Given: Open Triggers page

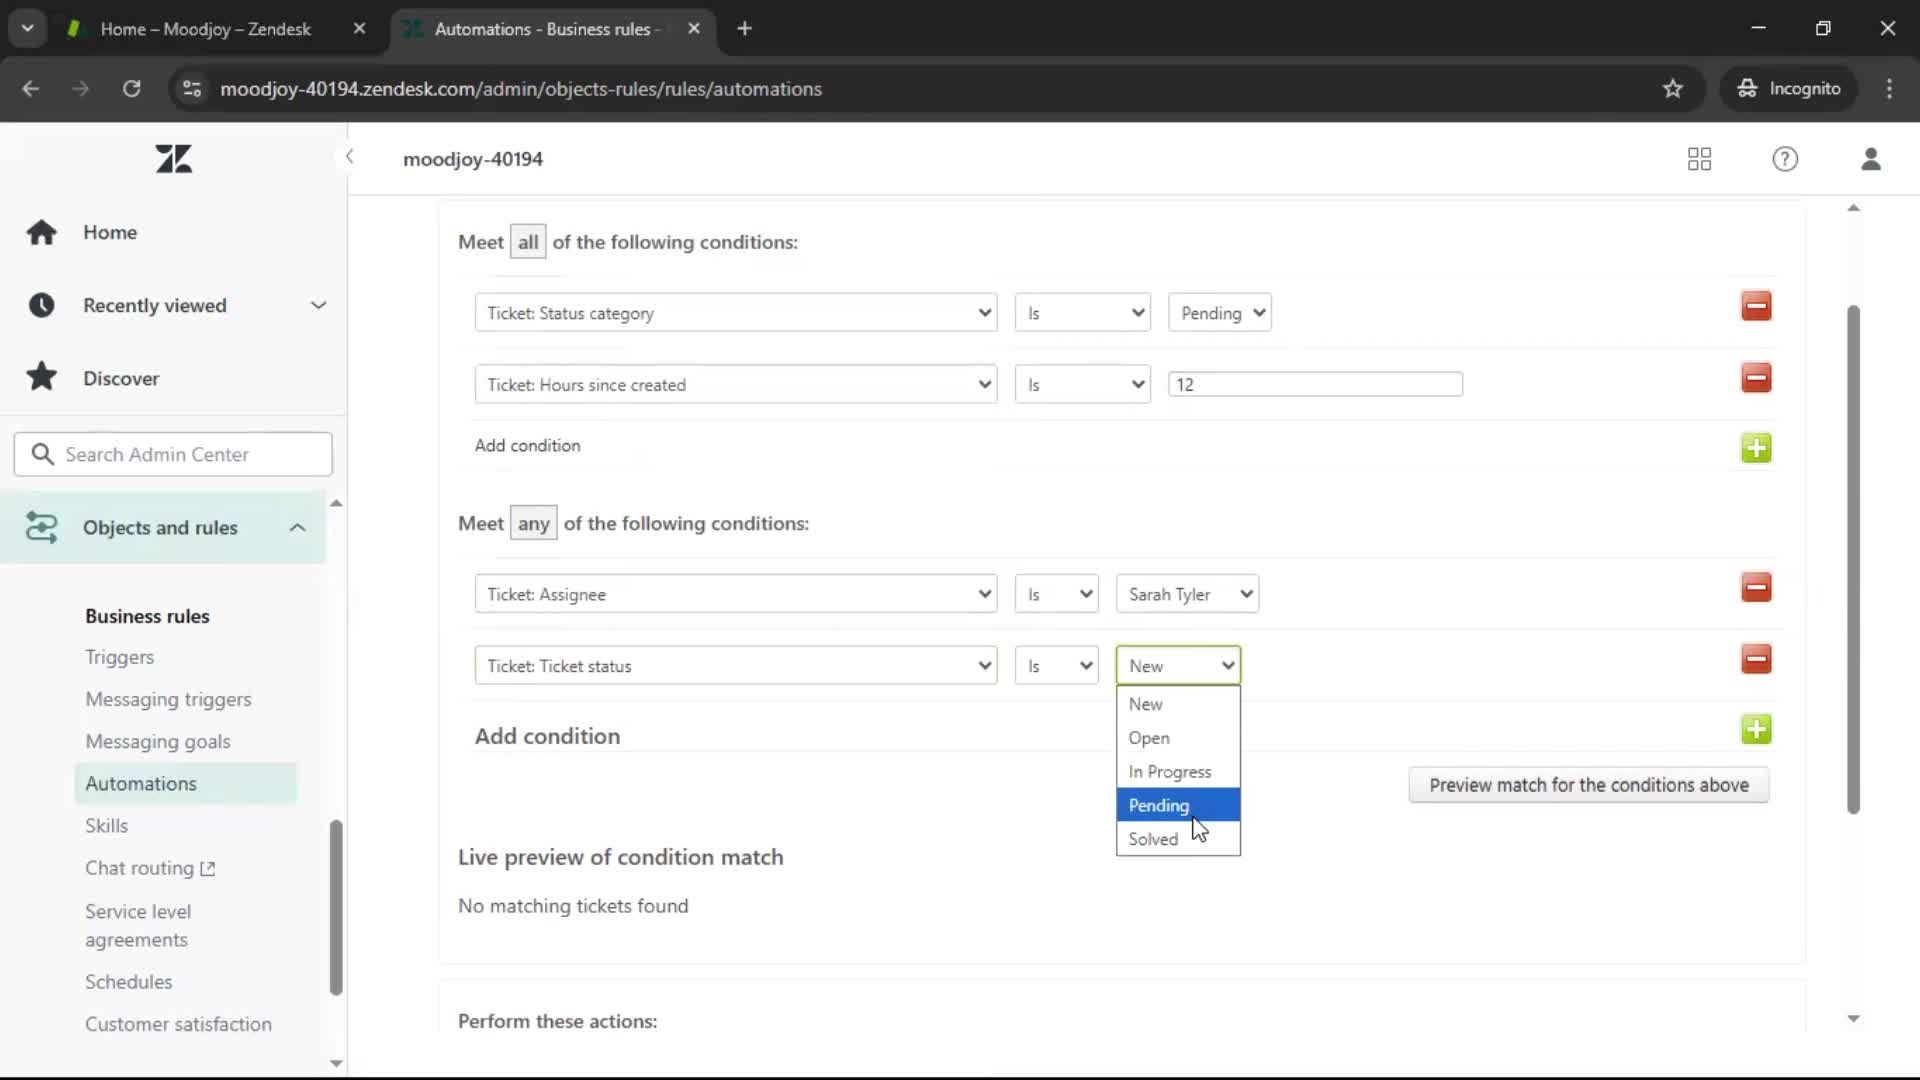Looking at the screenshot, I should click(119, 657).
